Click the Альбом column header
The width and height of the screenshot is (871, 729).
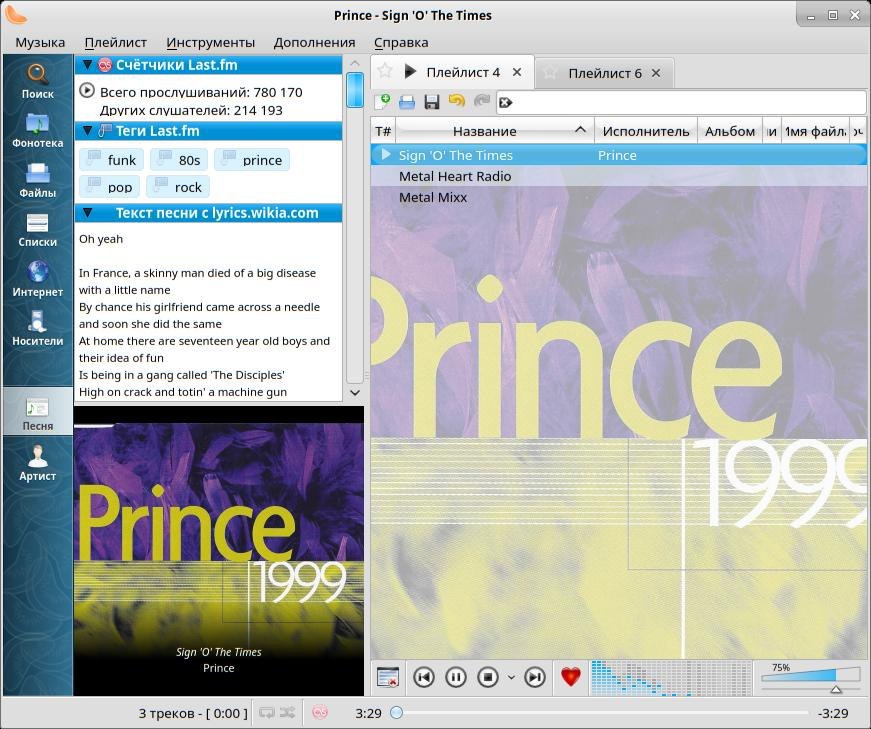[730, 132]
